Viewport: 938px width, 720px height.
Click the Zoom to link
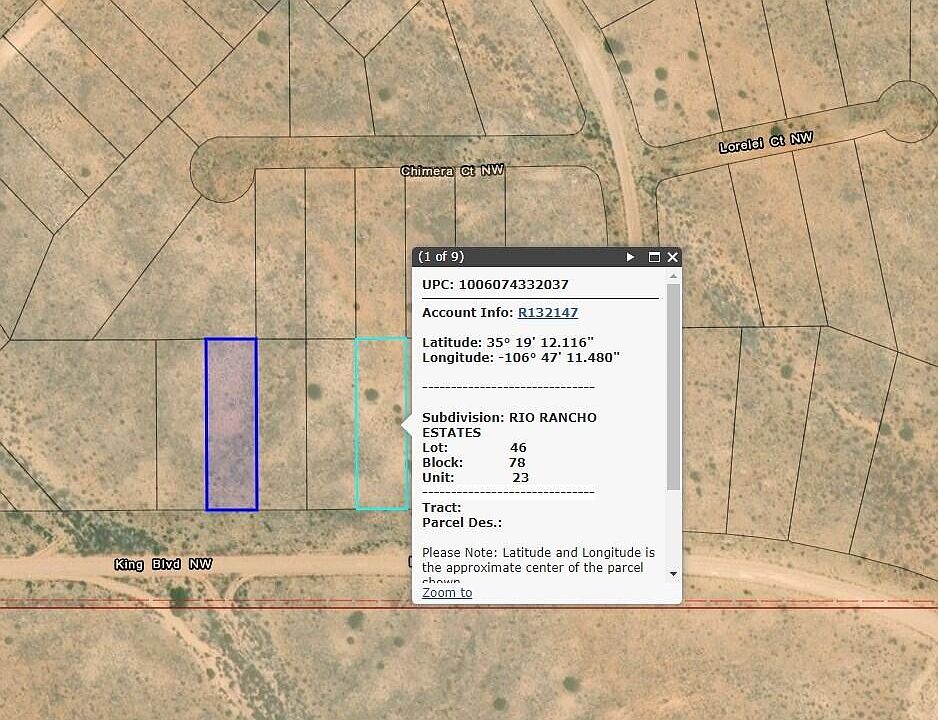(447, 593)
